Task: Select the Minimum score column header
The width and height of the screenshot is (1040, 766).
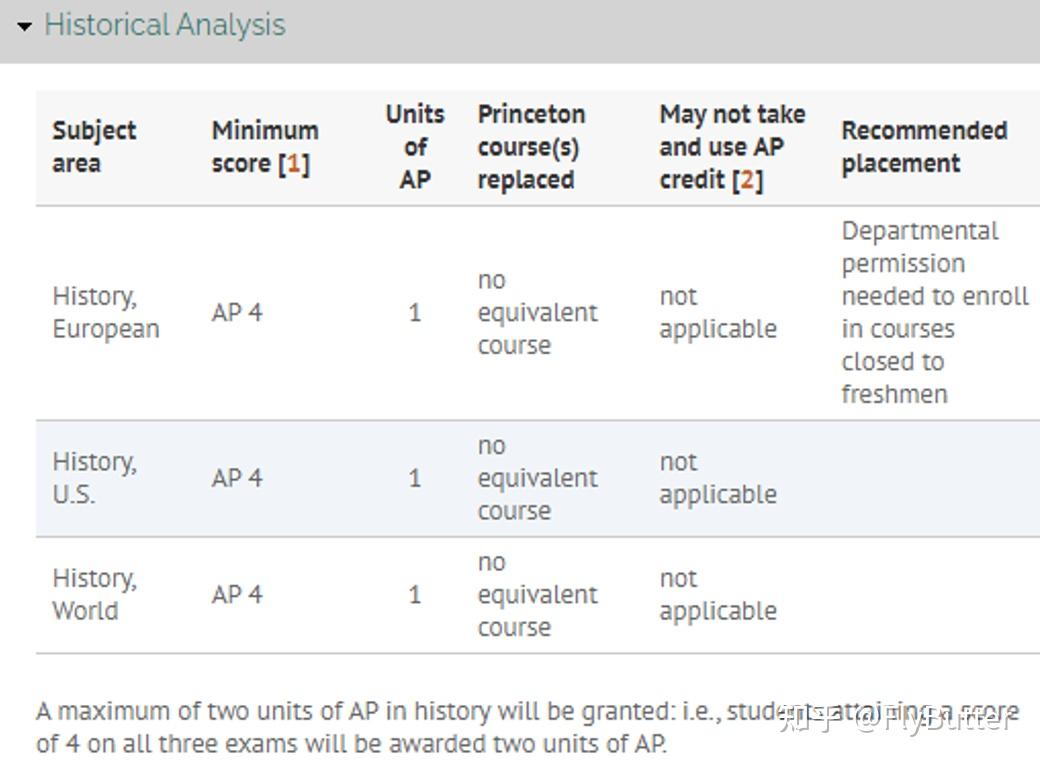Action: tap(264, 146)
